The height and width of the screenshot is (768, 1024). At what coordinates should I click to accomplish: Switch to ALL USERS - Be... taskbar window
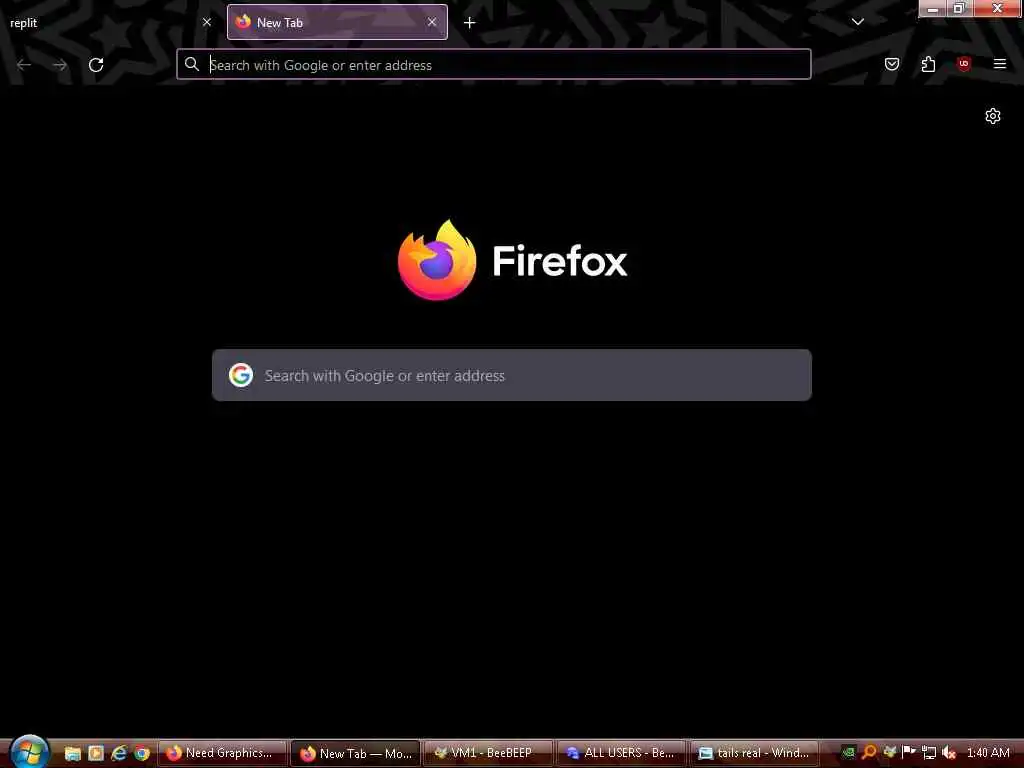pyautogui.click(x=622, y=754)
